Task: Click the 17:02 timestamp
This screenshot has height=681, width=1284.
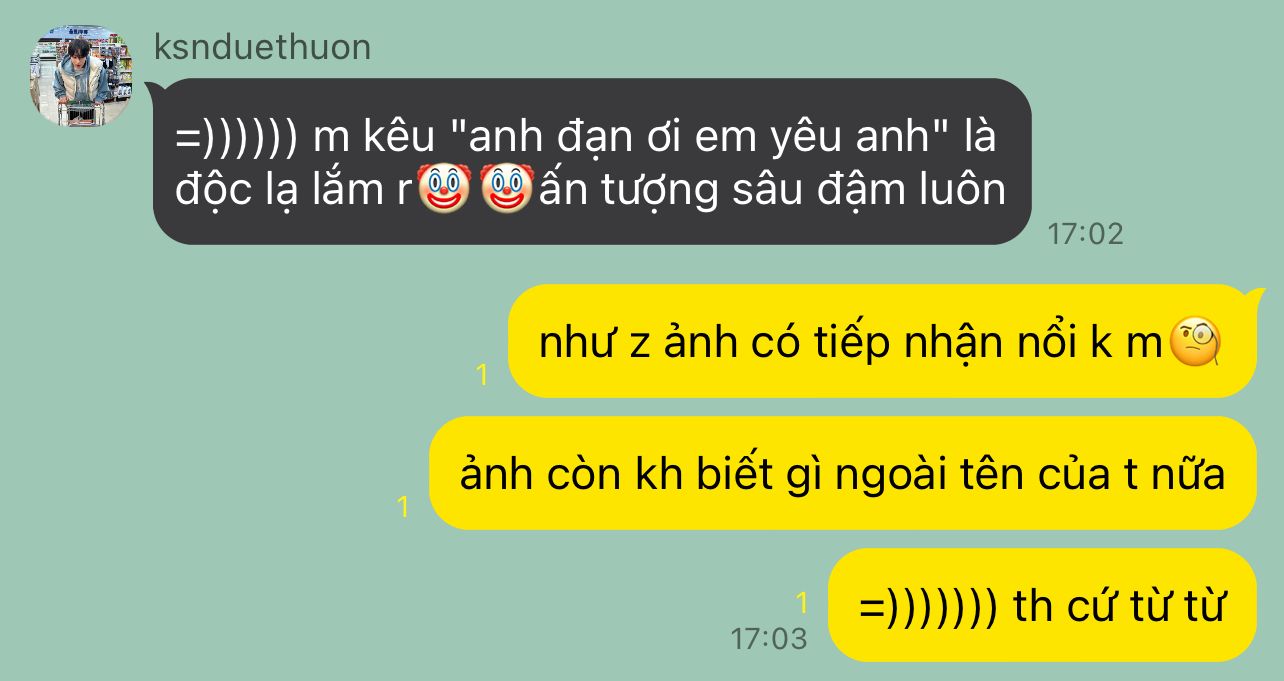Action: [1086, 234]
